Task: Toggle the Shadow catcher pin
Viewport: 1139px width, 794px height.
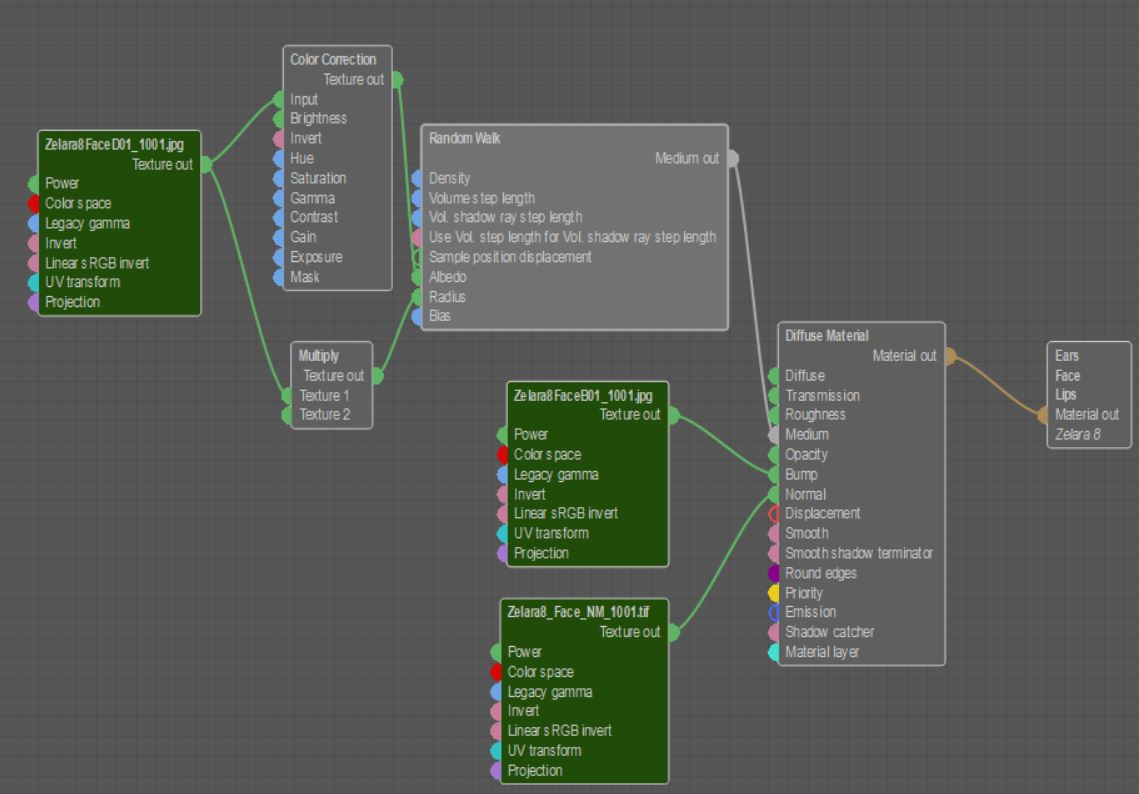Action: click(774, 632)
